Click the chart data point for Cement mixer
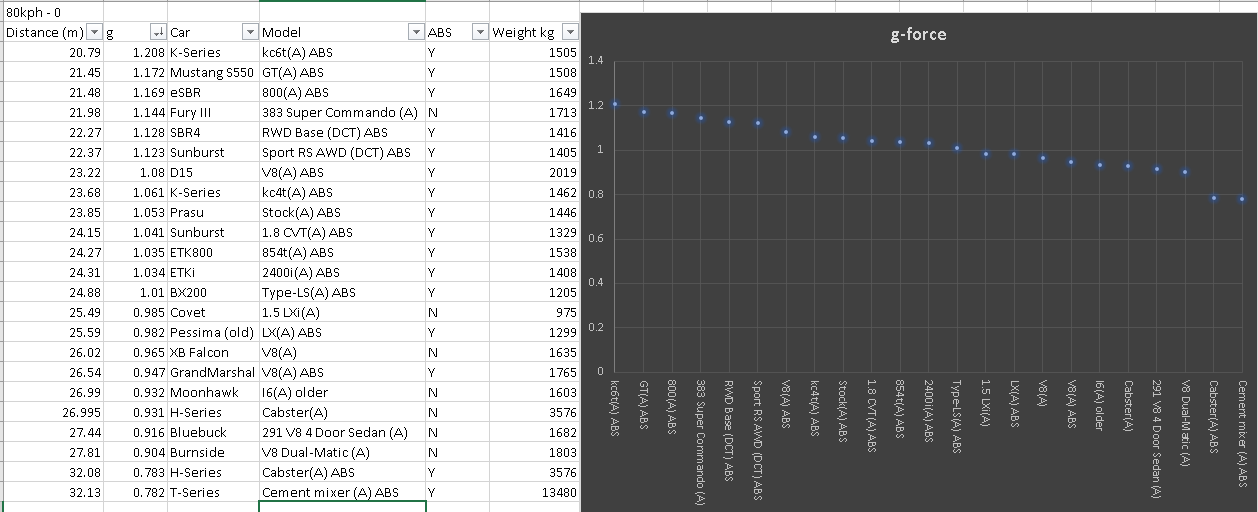 click(1242, 199)
